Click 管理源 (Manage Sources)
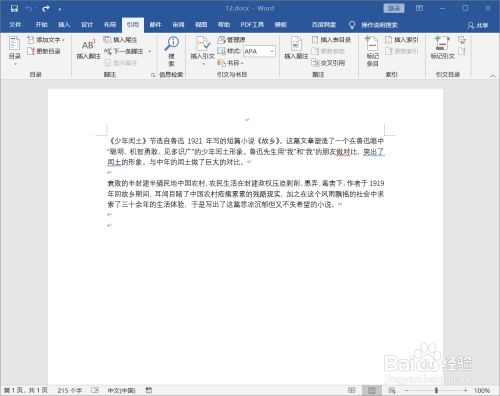This screenshot has height=396, width=500. 232,40
